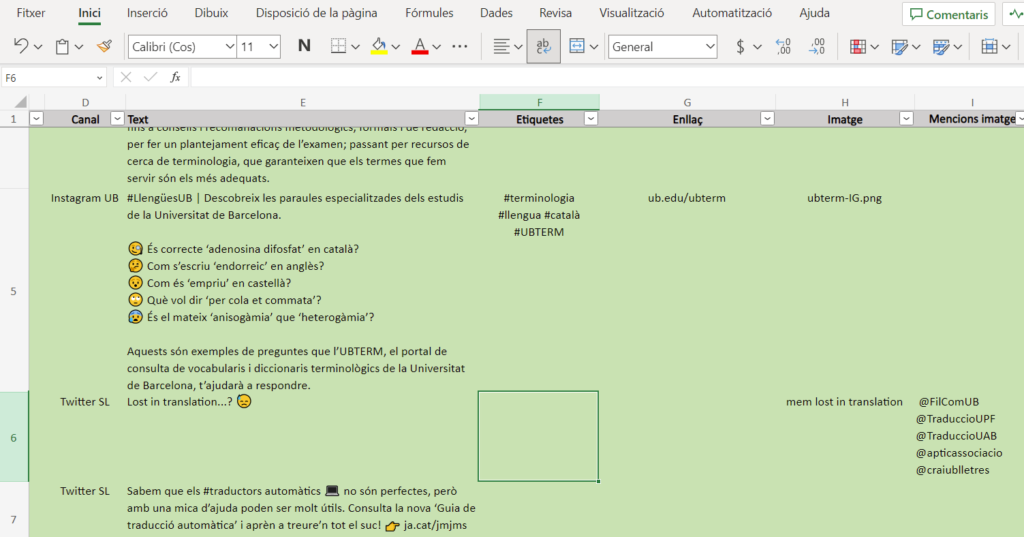The height and width of the screenshot is (537, 1024).
Task: Click the red font color icon
Action: pyautogui.click(x=420, y=47)
